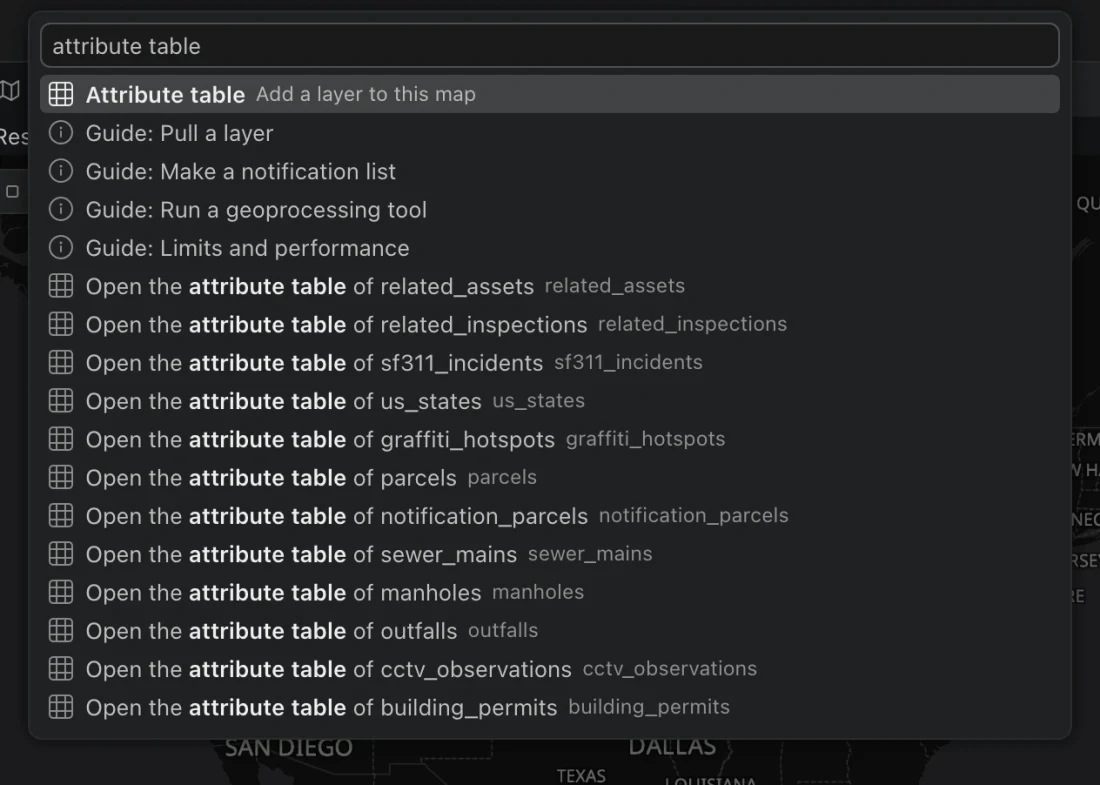The image size is (1100, 785).
Task: Open the attribute table of sf311_incidents
Action: 549,363
